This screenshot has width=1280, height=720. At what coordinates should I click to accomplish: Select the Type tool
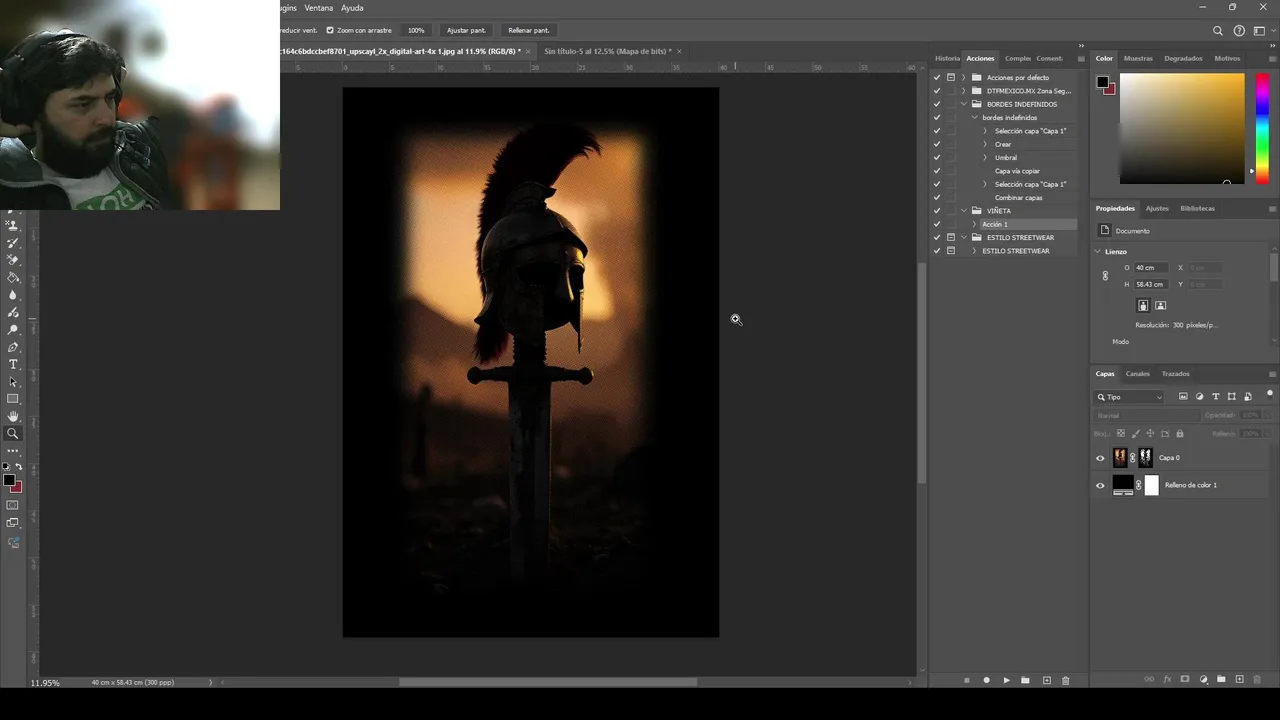pos(13,364)
